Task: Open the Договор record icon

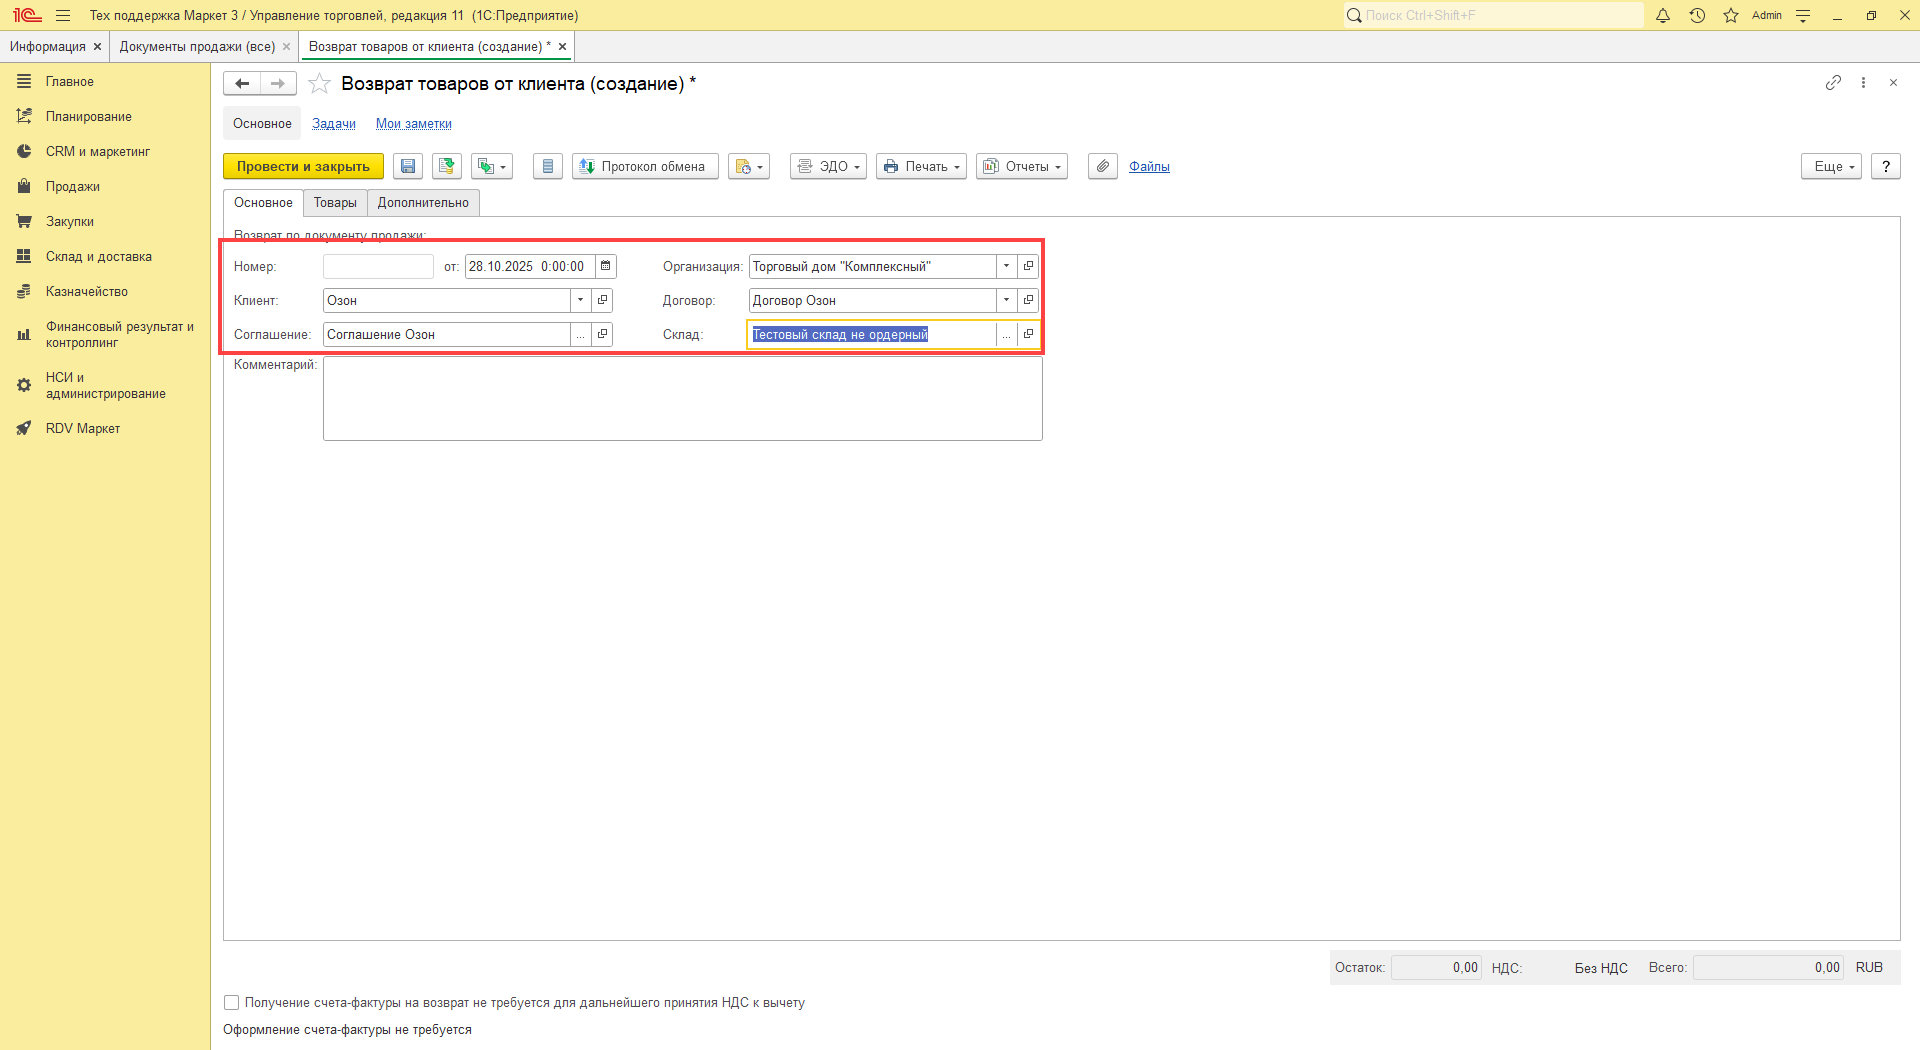Action: tap(1028, 301)
